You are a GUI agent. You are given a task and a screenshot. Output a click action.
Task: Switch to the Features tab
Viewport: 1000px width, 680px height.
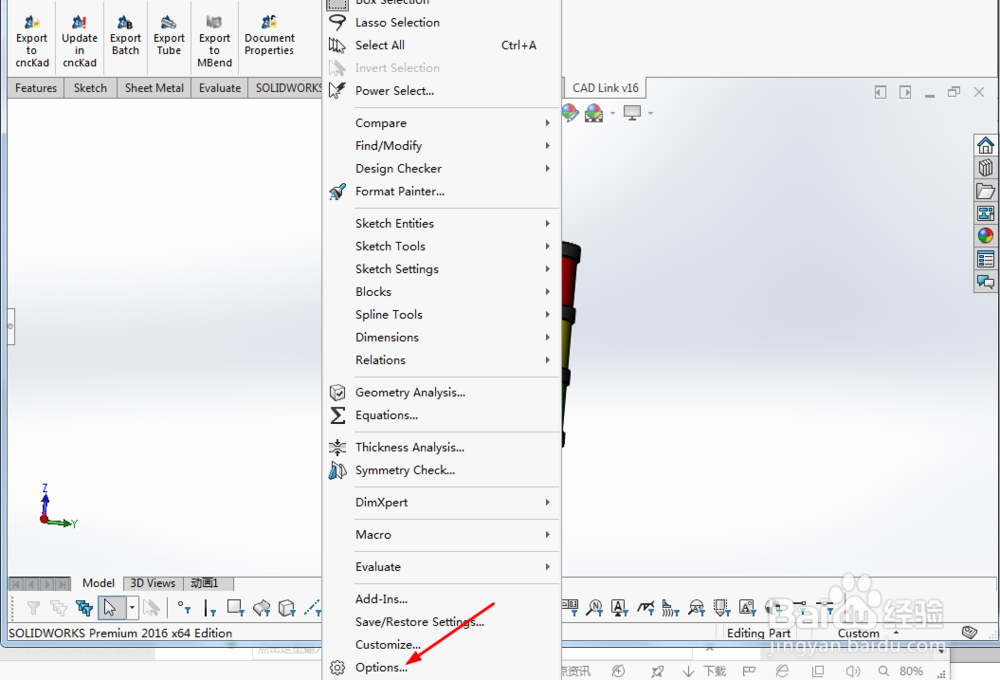click(x=36, y=88)
